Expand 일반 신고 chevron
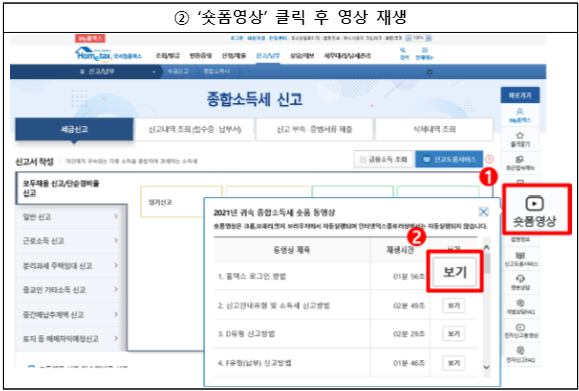The width and height of the screenshot is (579, 391). coord(116,216)
